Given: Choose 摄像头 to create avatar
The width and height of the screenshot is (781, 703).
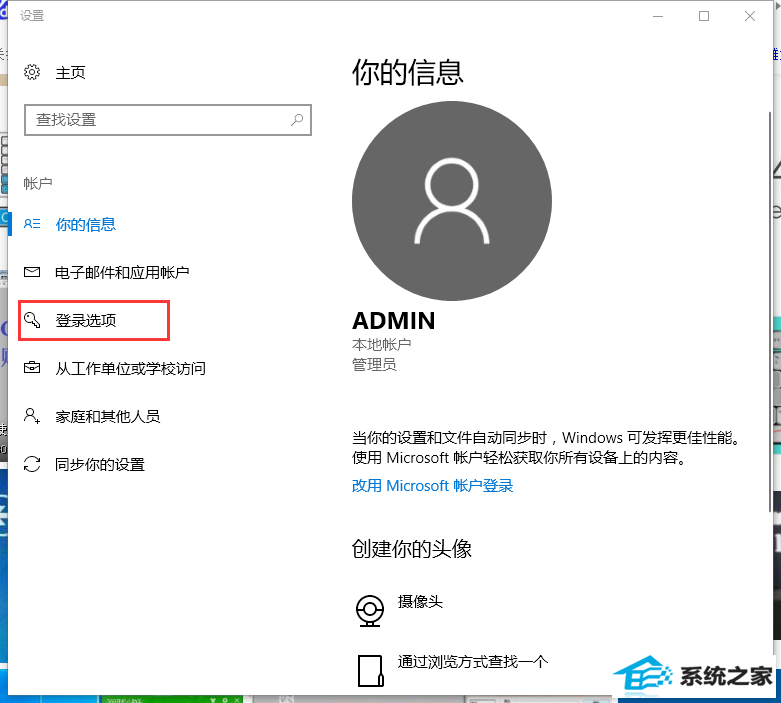Looking at the screenshot, I should (x=420, y=602).
